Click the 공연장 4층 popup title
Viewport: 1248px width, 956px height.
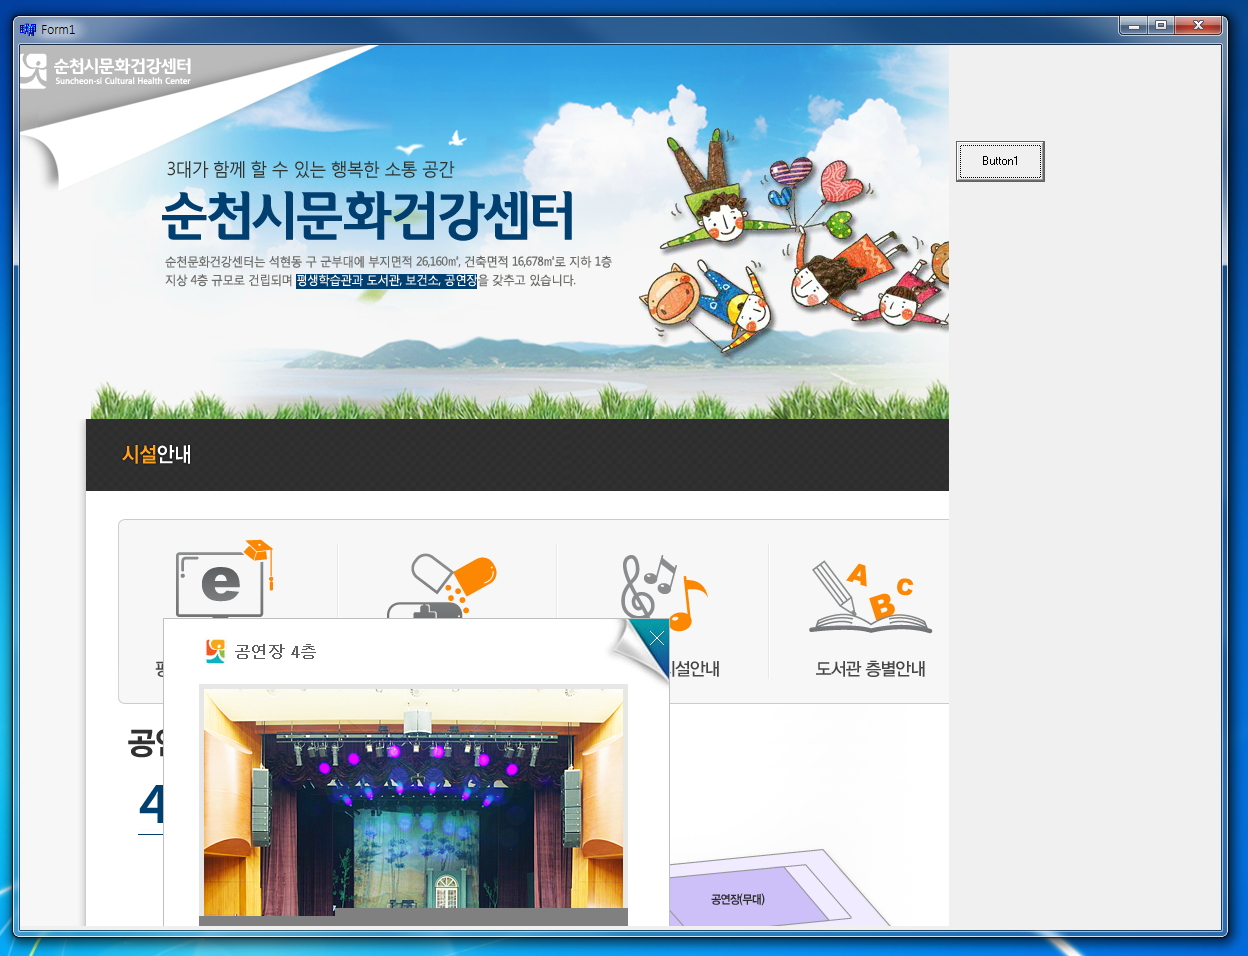point(275,652)
